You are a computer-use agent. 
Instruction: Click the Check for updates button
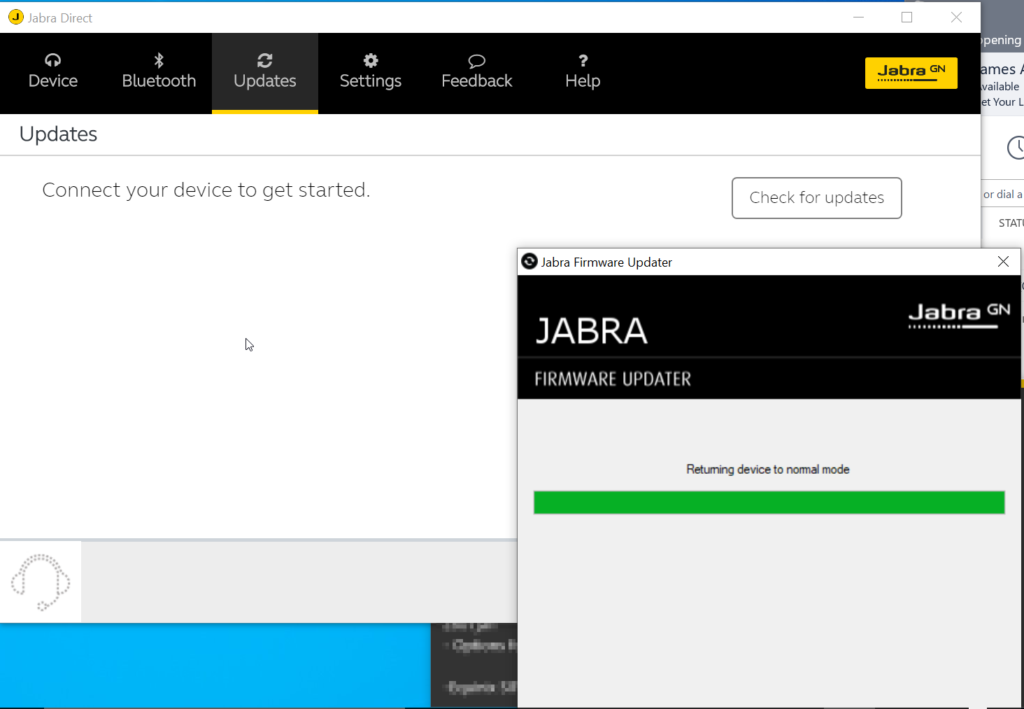point(816,198)
